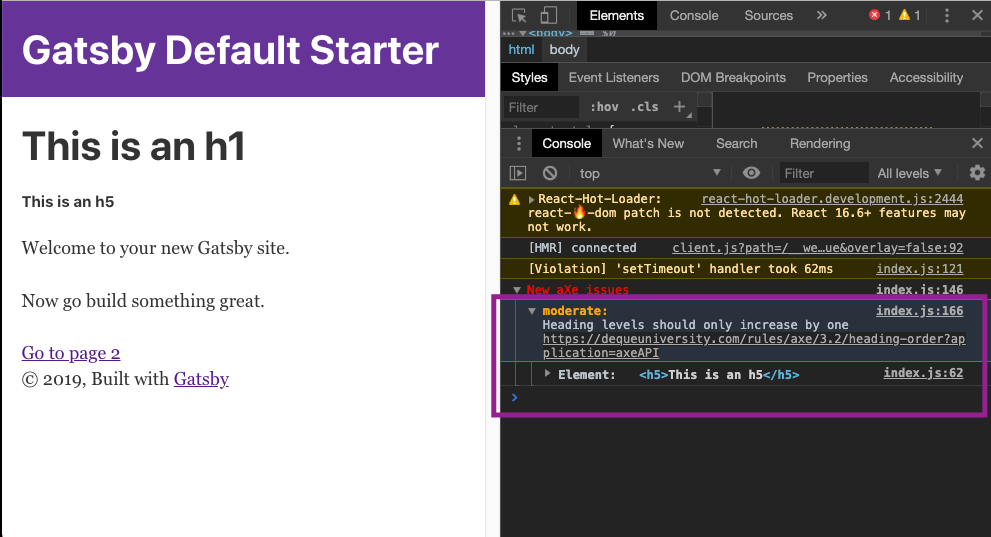The width and height of the screenshot is (991, 537).
Task: Open client.js?path source link
Action: point(818,248)
